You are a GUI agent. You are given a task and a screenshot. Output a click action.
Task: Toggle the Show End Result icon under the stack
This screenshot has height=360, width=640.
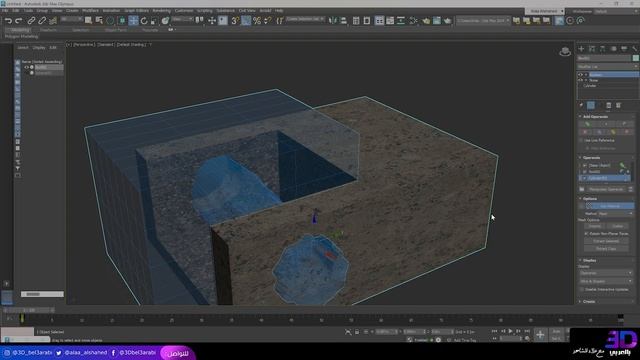click(591, 105)
